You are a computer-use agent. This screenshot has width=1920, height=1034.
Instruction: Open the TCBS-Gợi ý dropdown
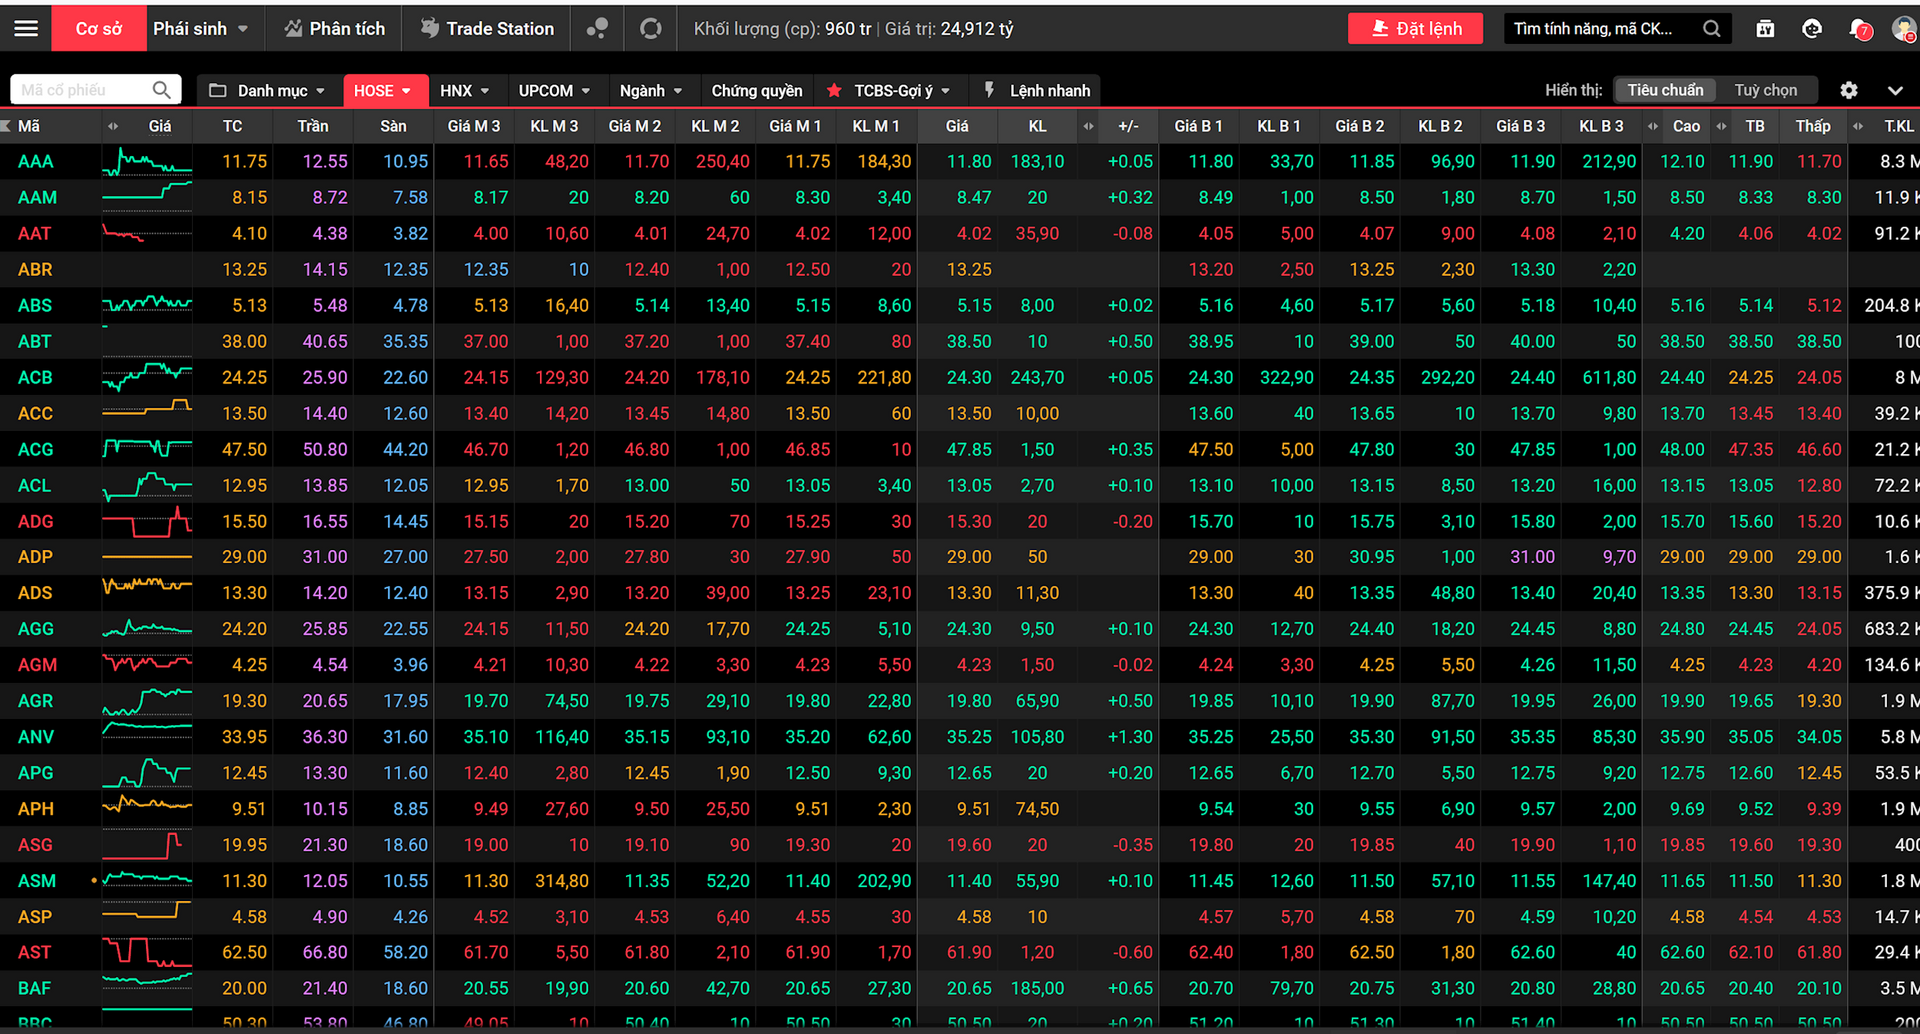point(888,90)
